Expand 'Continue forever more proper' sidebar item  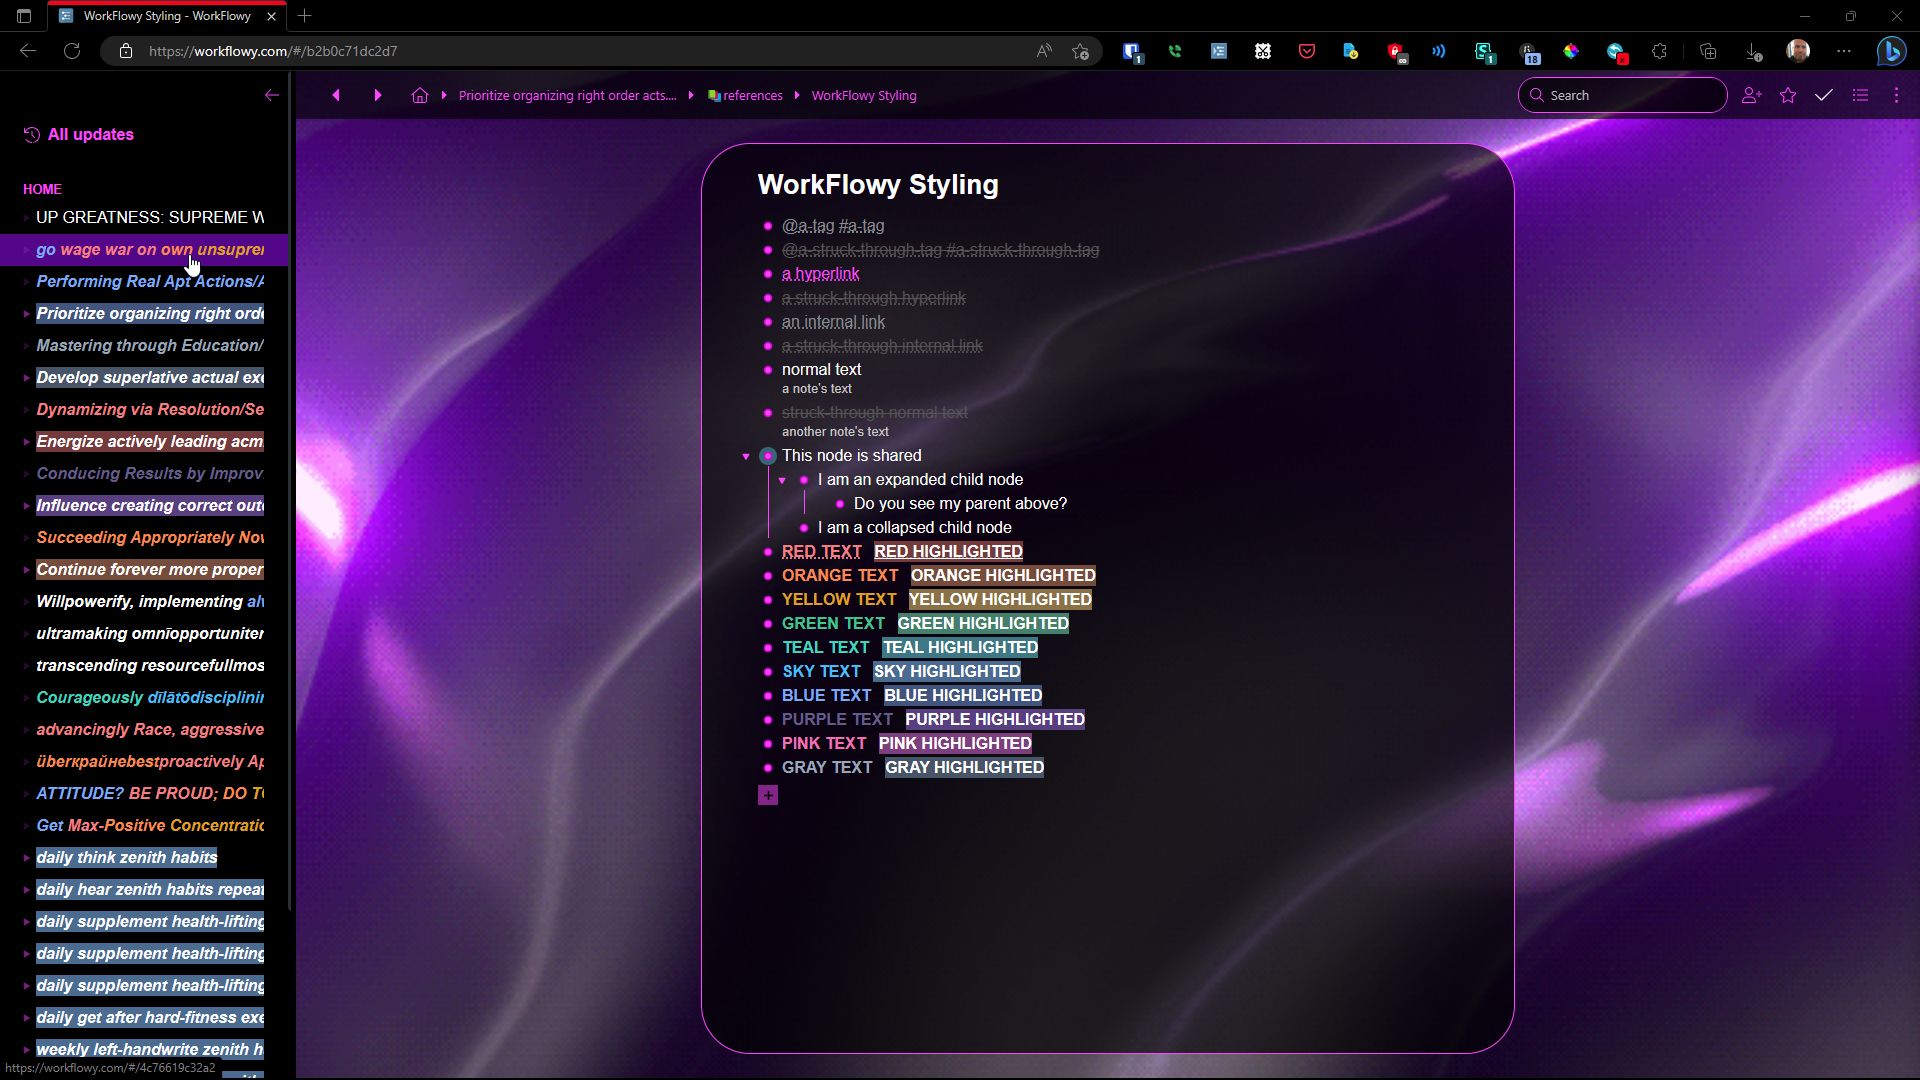pos(26,570)
